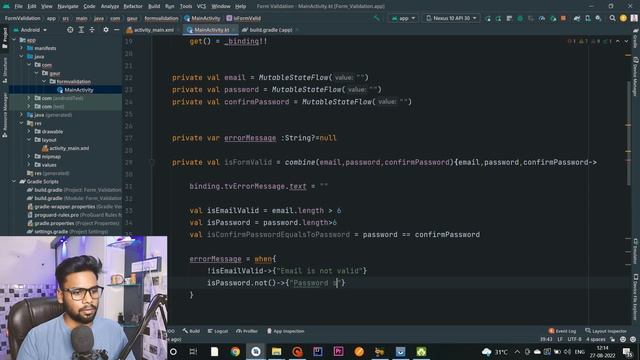
Task: Open proguard-rules.pro file
Action: pyautogui.click(x=73, y=215)
